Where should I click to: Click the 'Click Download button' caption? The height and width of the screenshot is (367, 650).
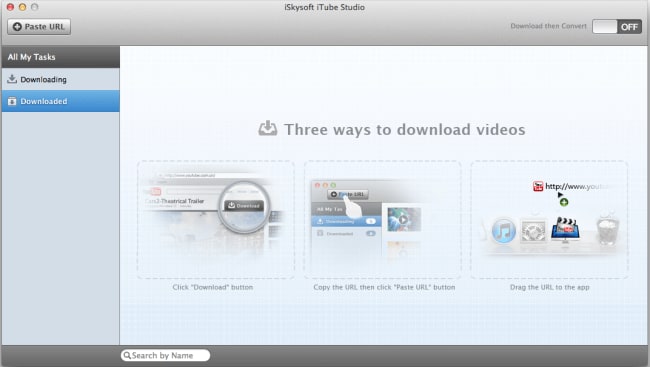(x=213, y=287)
